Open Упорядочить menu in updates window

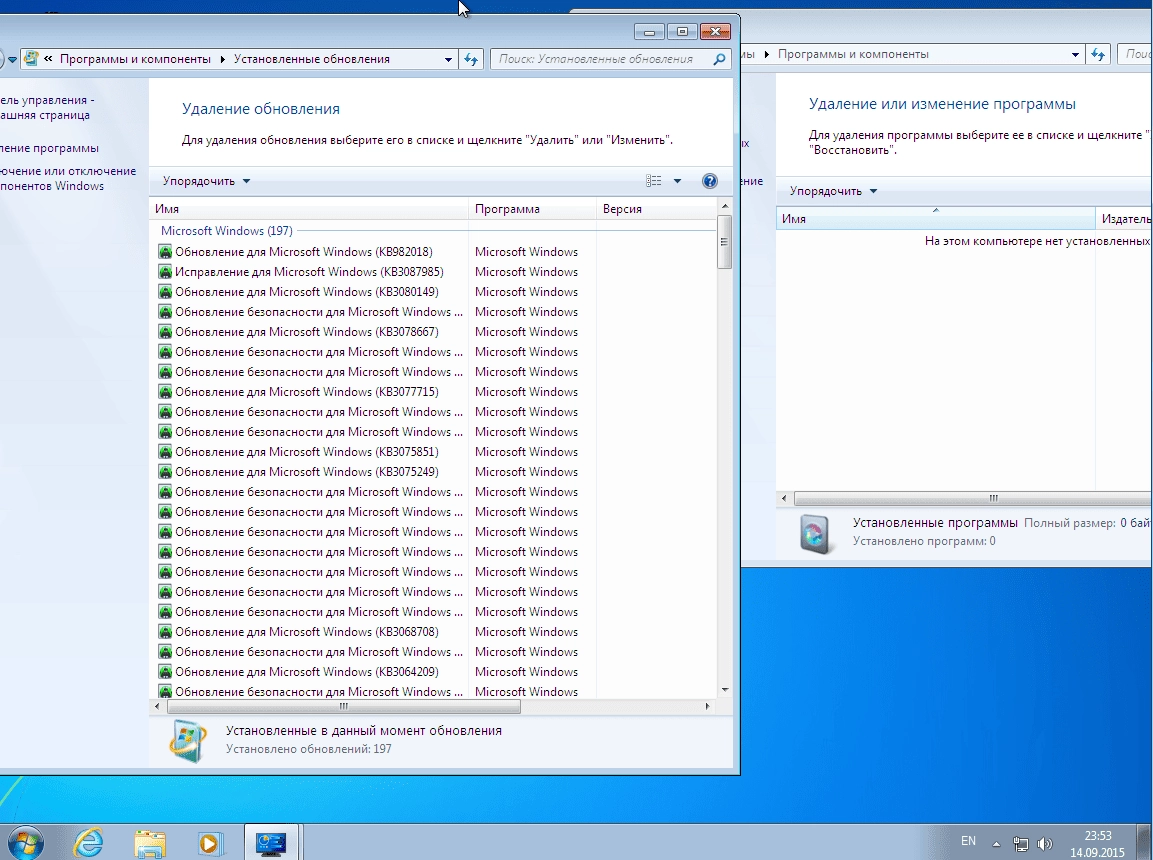tap(207, 181)
